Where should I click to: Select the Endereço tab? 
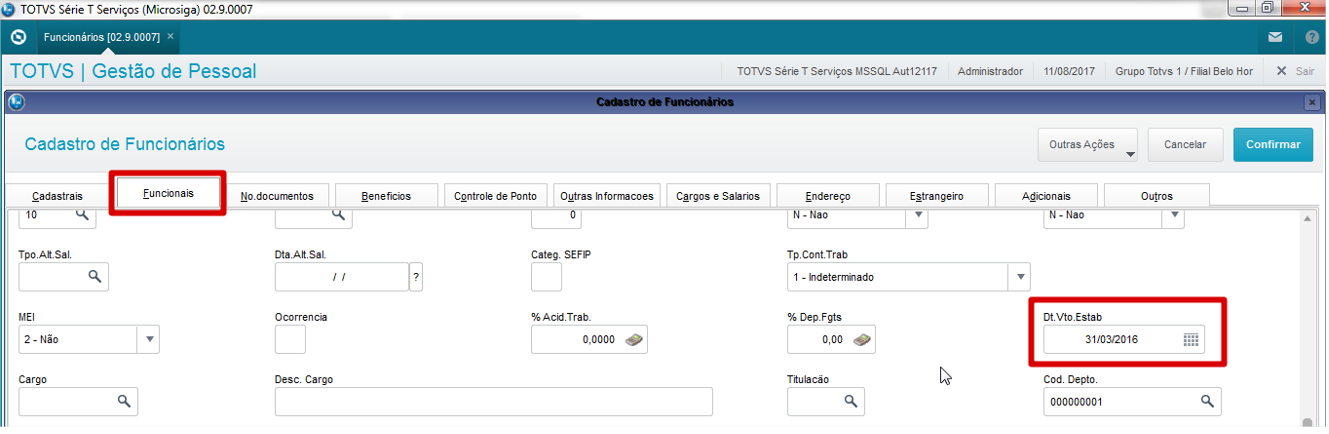pos(828,197)
